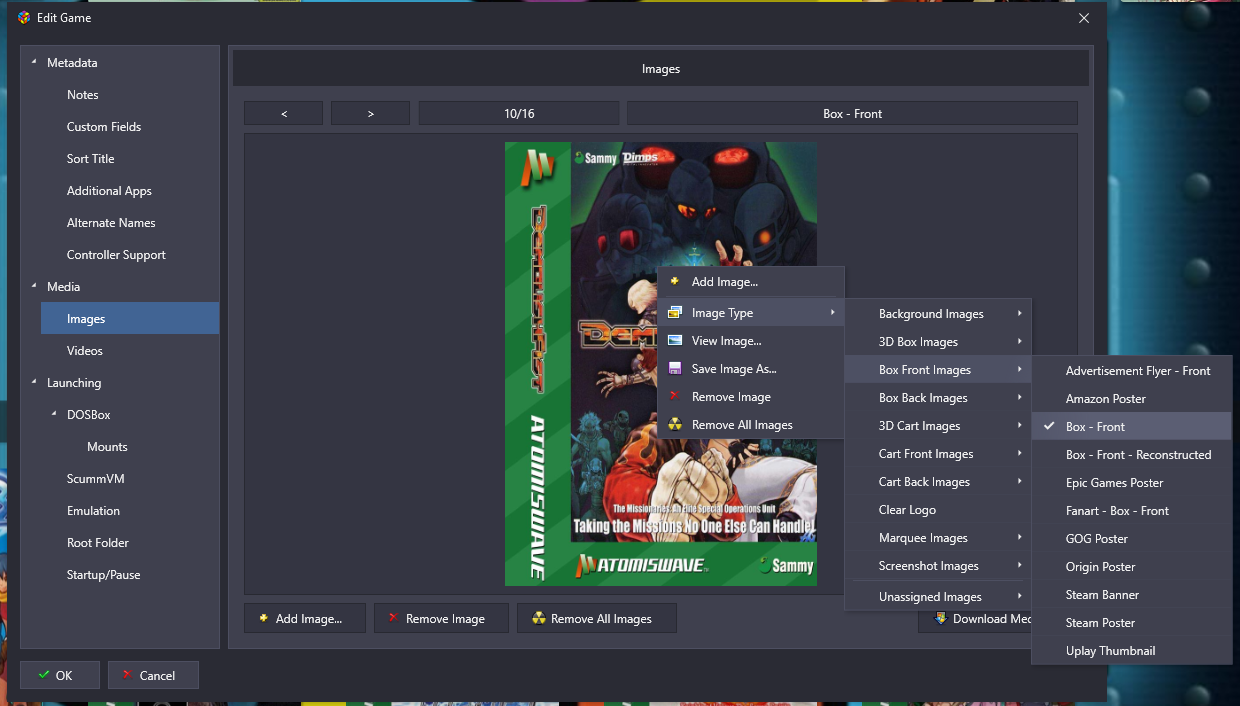Screen dimensions: 1240x706
Task: Close the Edit Game dialog
Action: point(1084,18)
